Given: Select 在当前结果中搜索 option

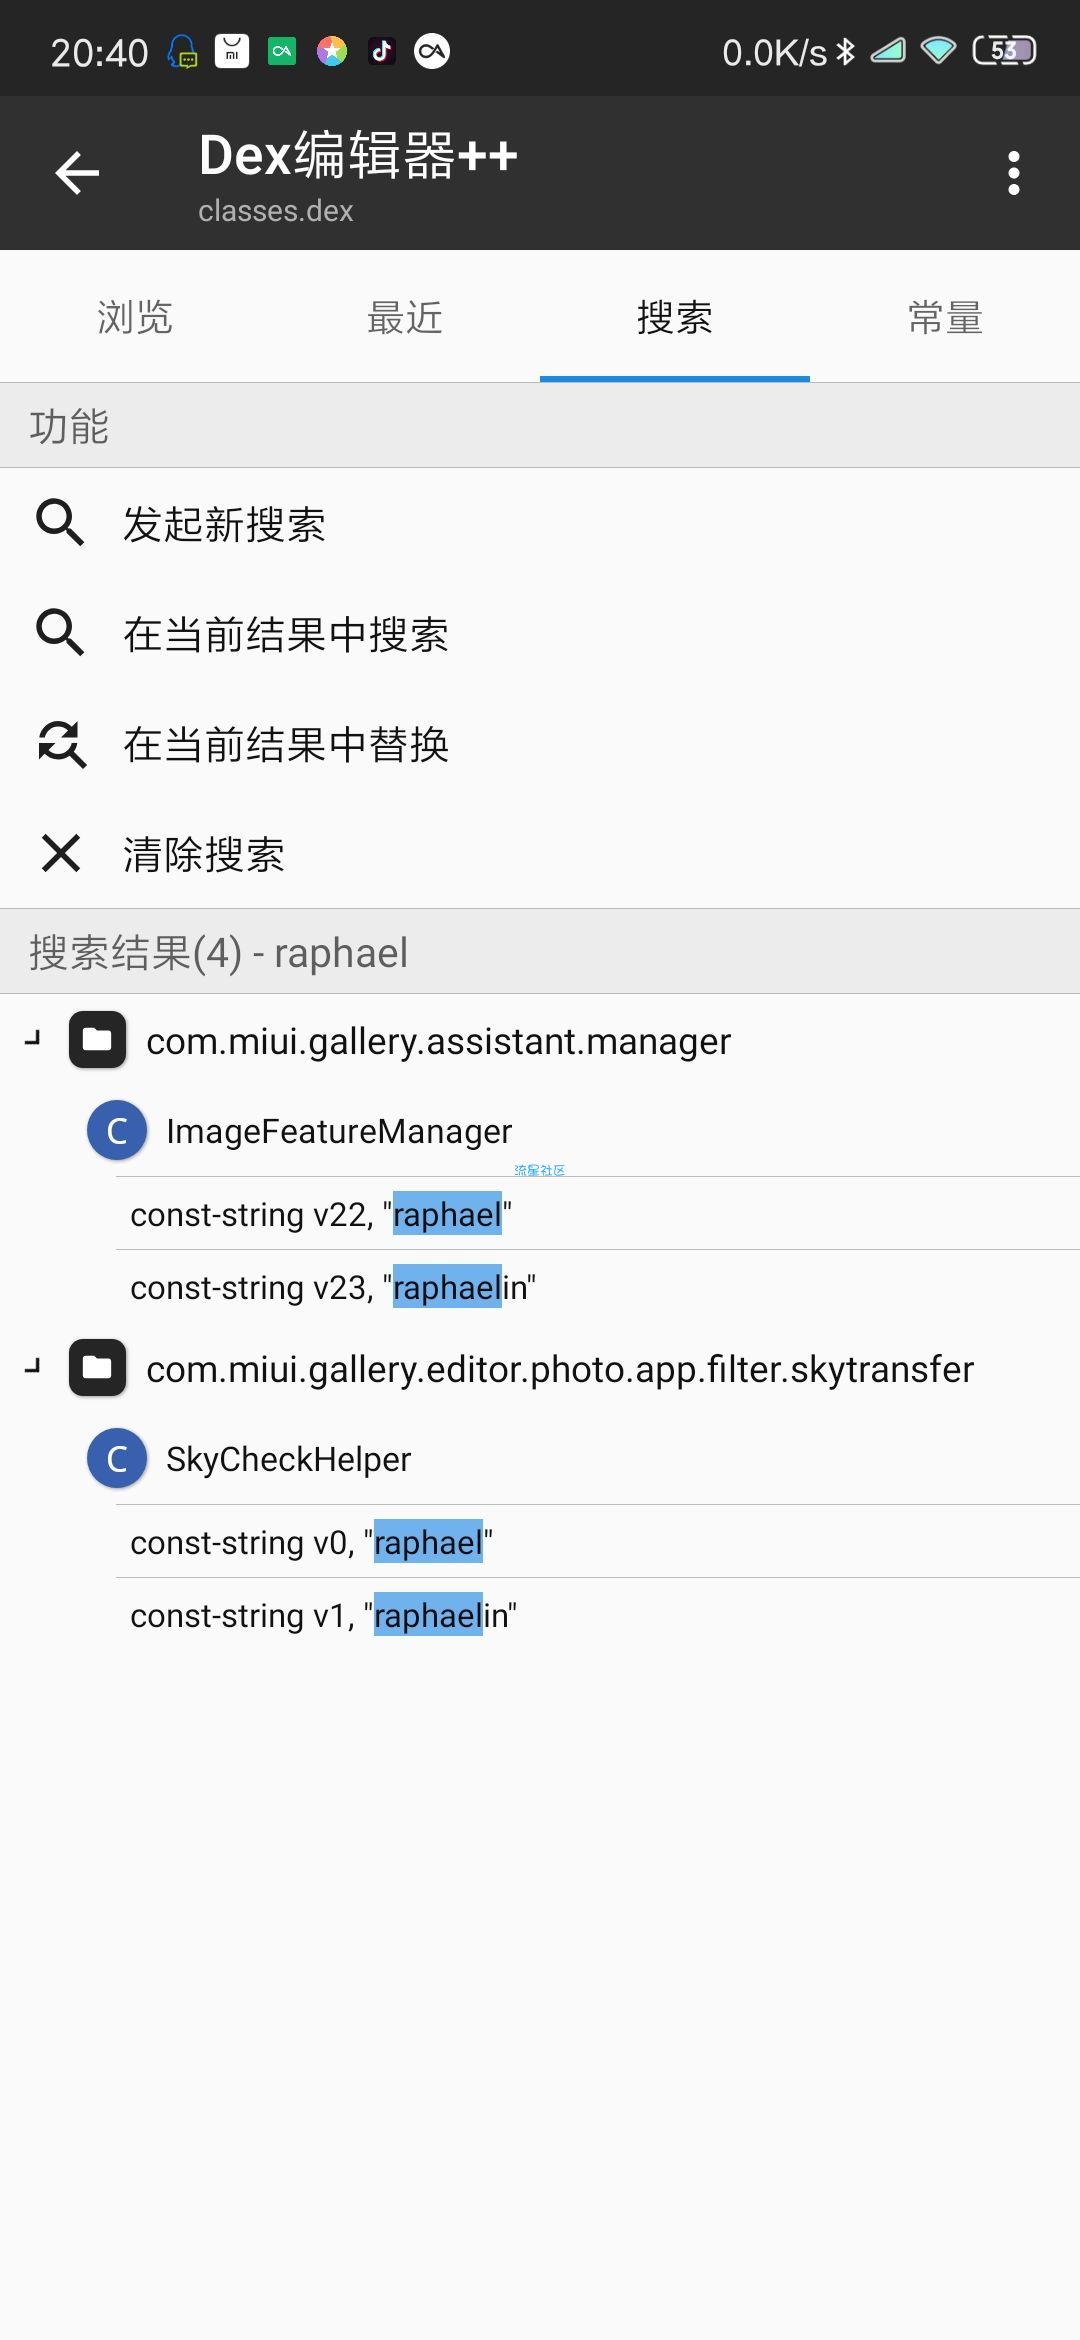Looking at the screenshot, I should point(540,634).
